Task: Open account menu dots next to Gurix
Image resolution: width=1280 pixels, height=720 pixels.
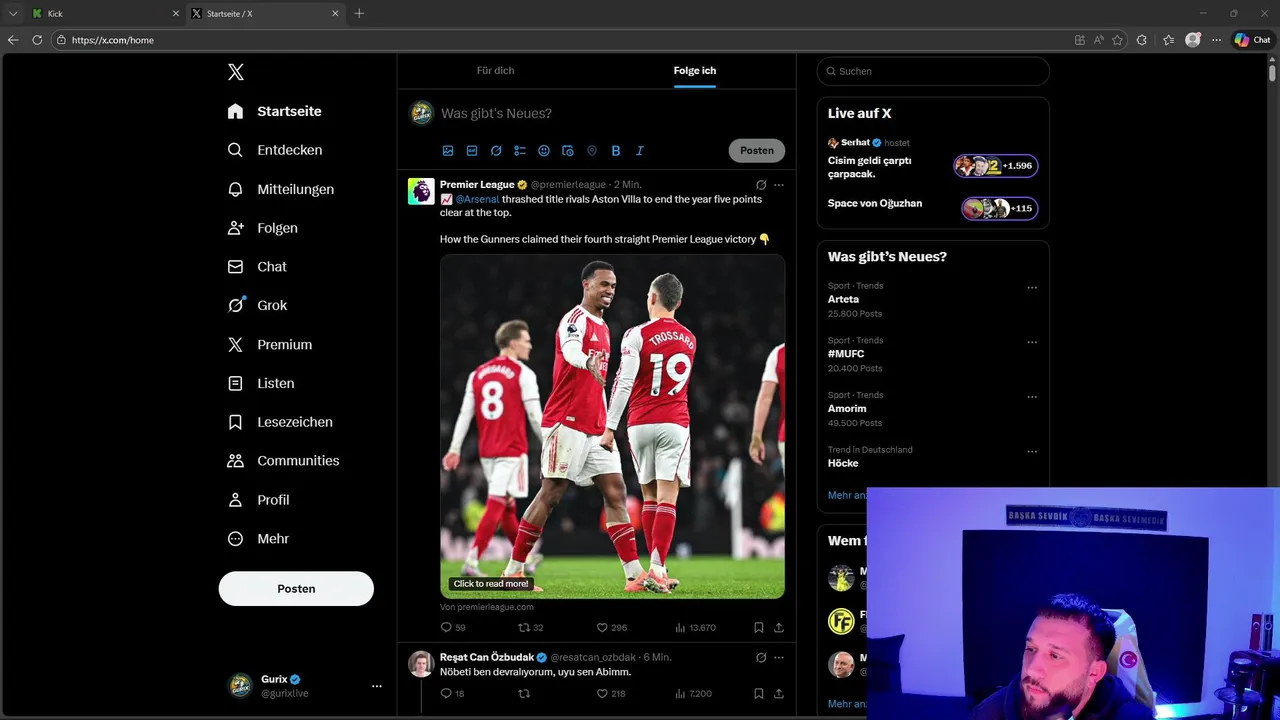Action: click(377, 686)
